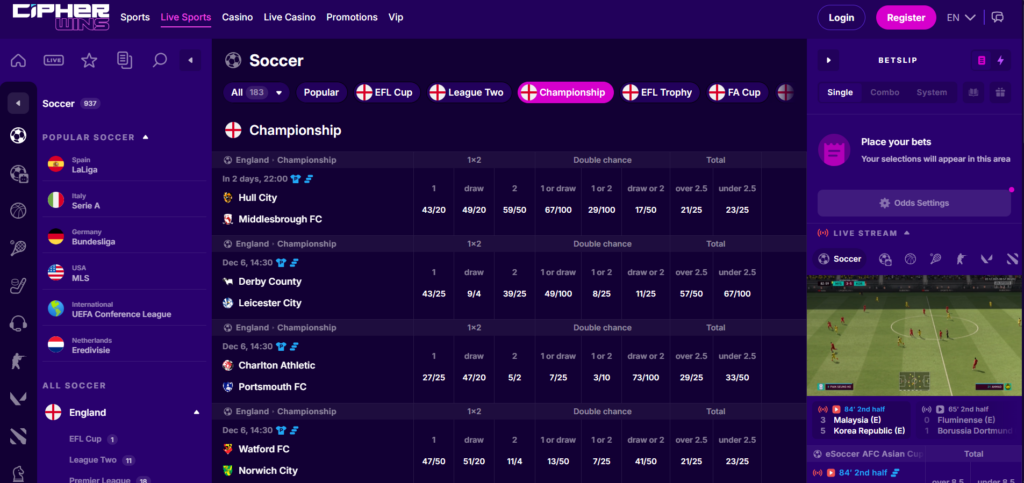The width and height of the screenshot is (1024, 483).
Task: Select the soccer ball sport icon
Action: 18,136
